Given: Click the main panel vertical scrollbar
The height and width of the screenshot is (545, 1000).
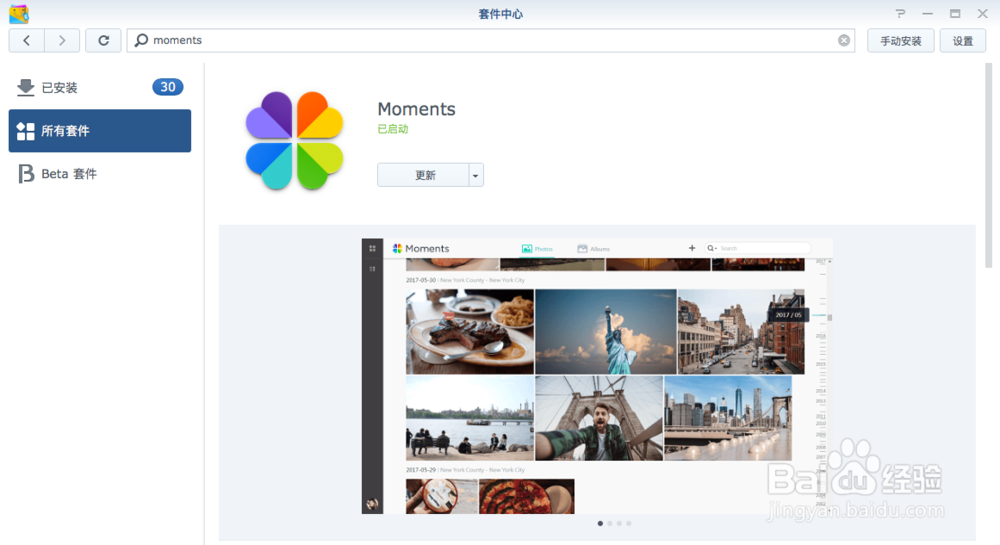Looking at the screenshot, I should click(989, 166).
